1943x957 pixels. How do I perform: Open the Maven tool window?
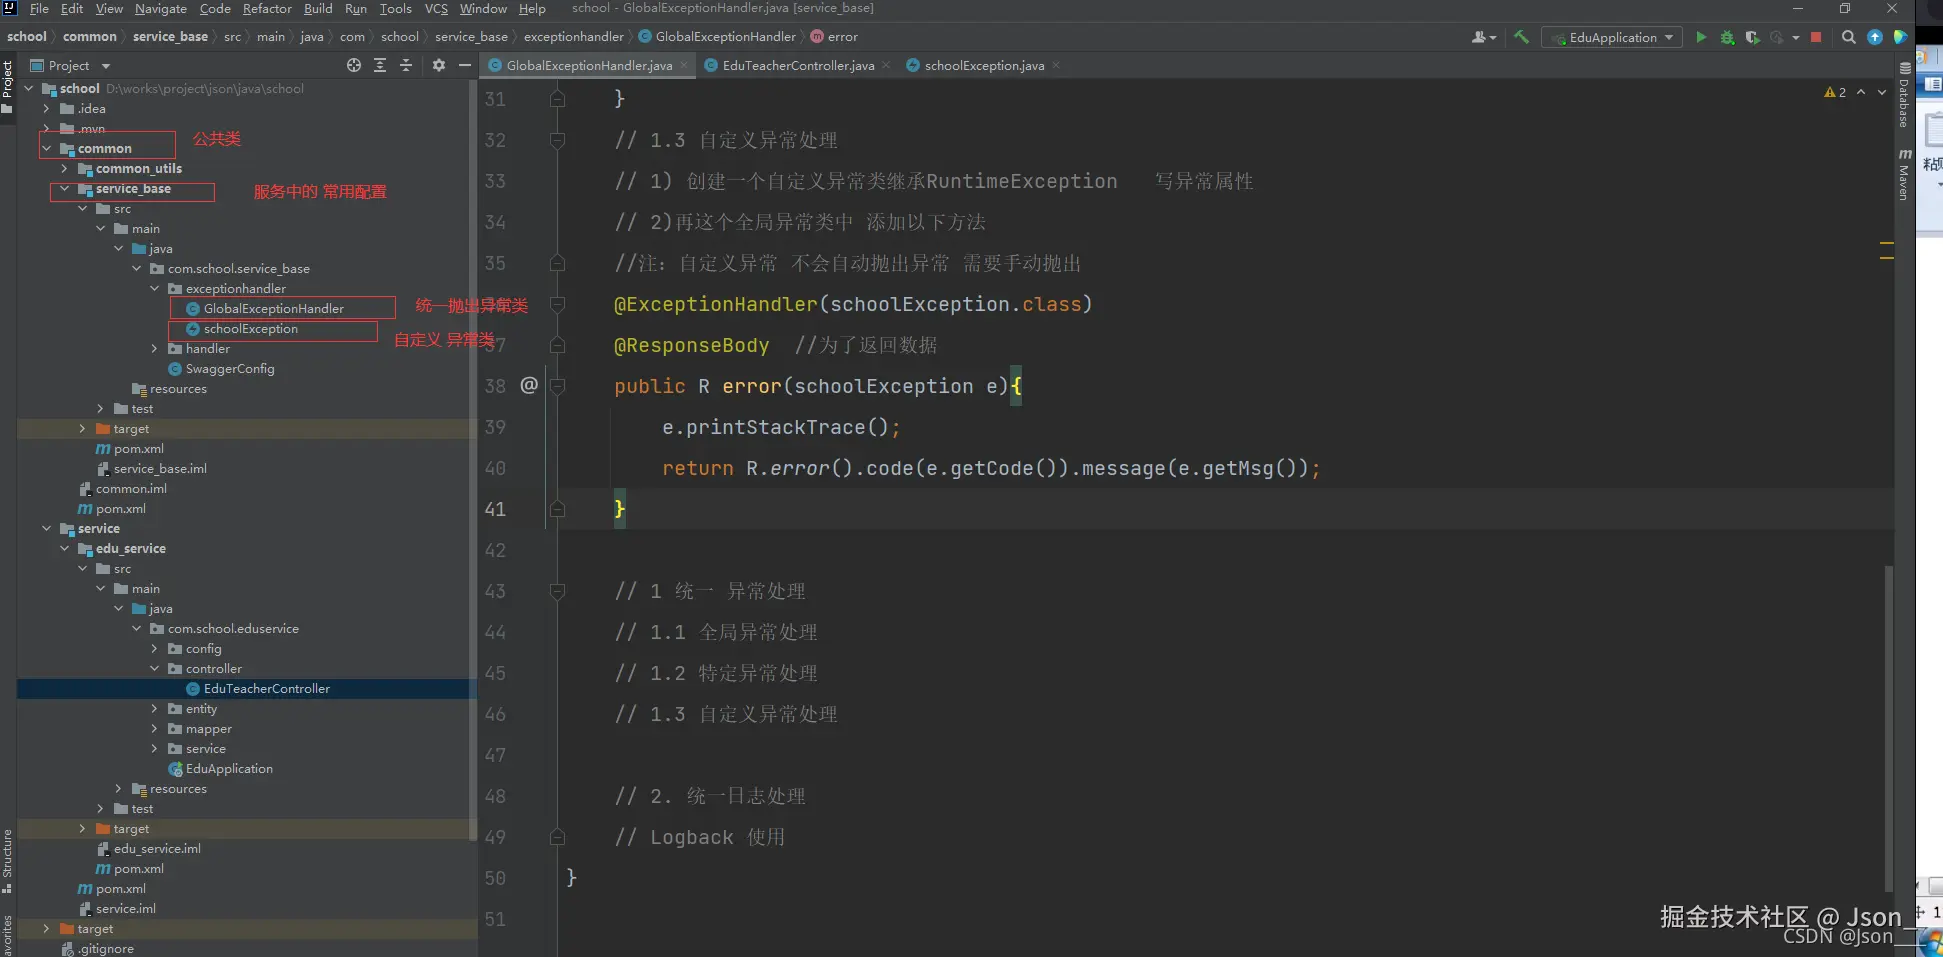click(x=1904, y=175)
